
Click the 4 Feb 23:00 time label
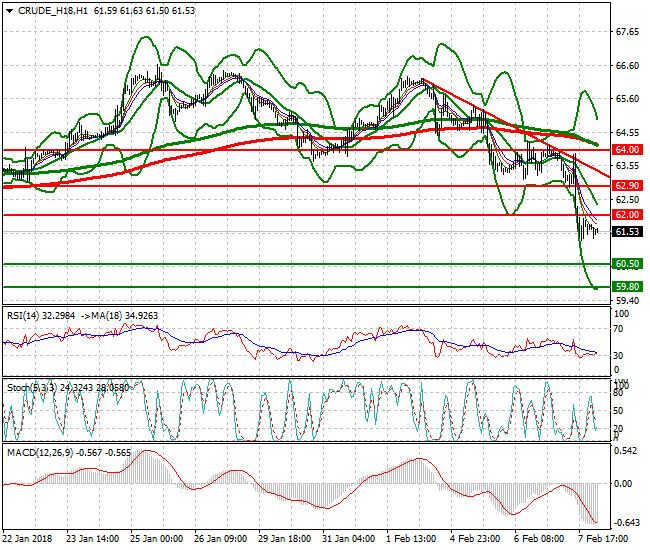click(x=475, y=539)
